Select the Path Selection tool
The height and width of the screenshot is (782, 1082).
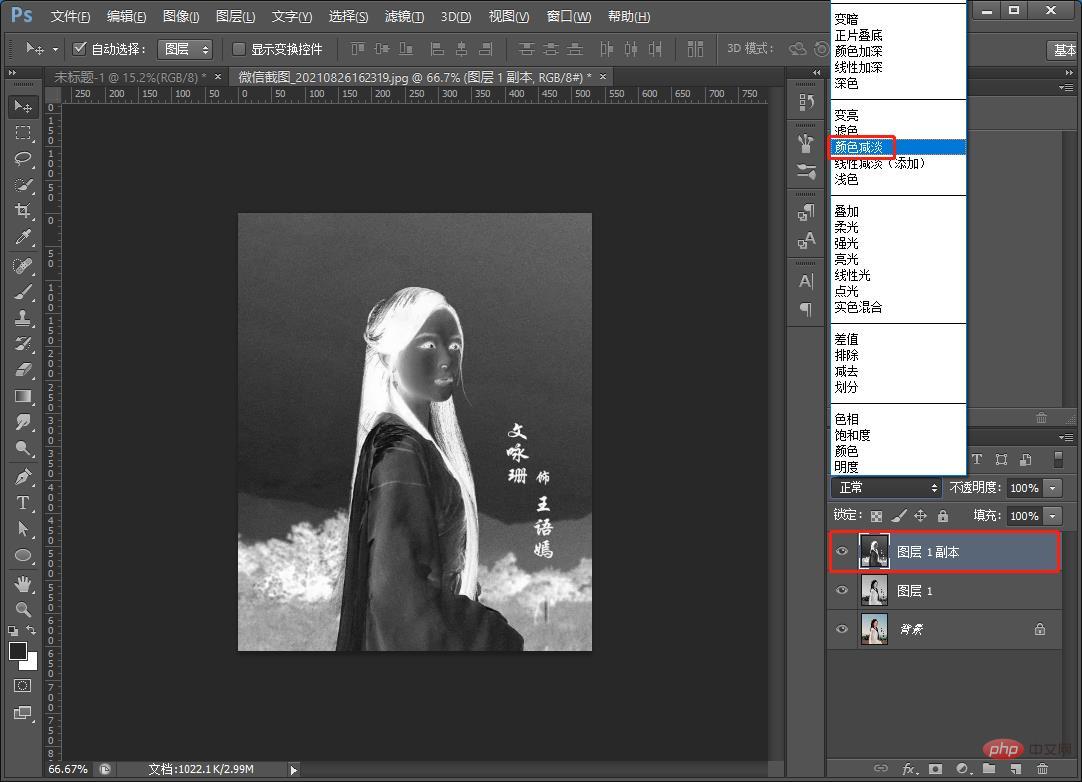pyautogui.click(x=23, y=529)
